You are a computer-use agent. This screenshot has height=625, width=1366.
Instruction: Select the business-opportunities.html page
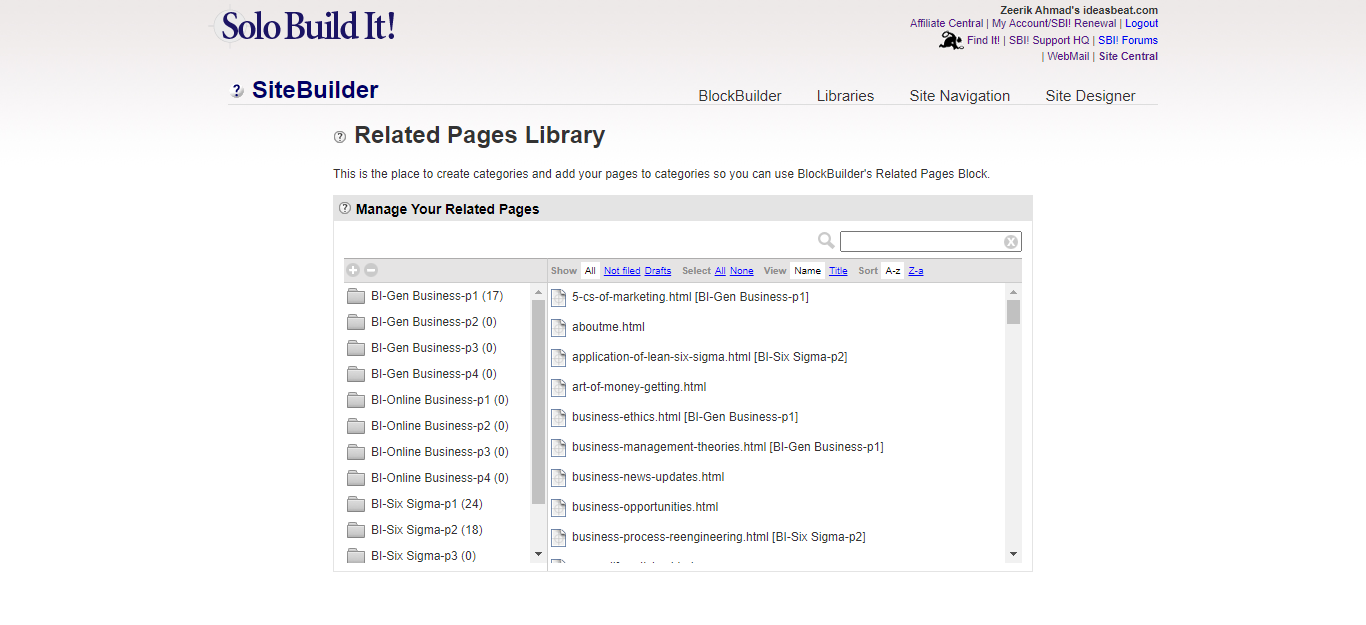click(645, 507)
